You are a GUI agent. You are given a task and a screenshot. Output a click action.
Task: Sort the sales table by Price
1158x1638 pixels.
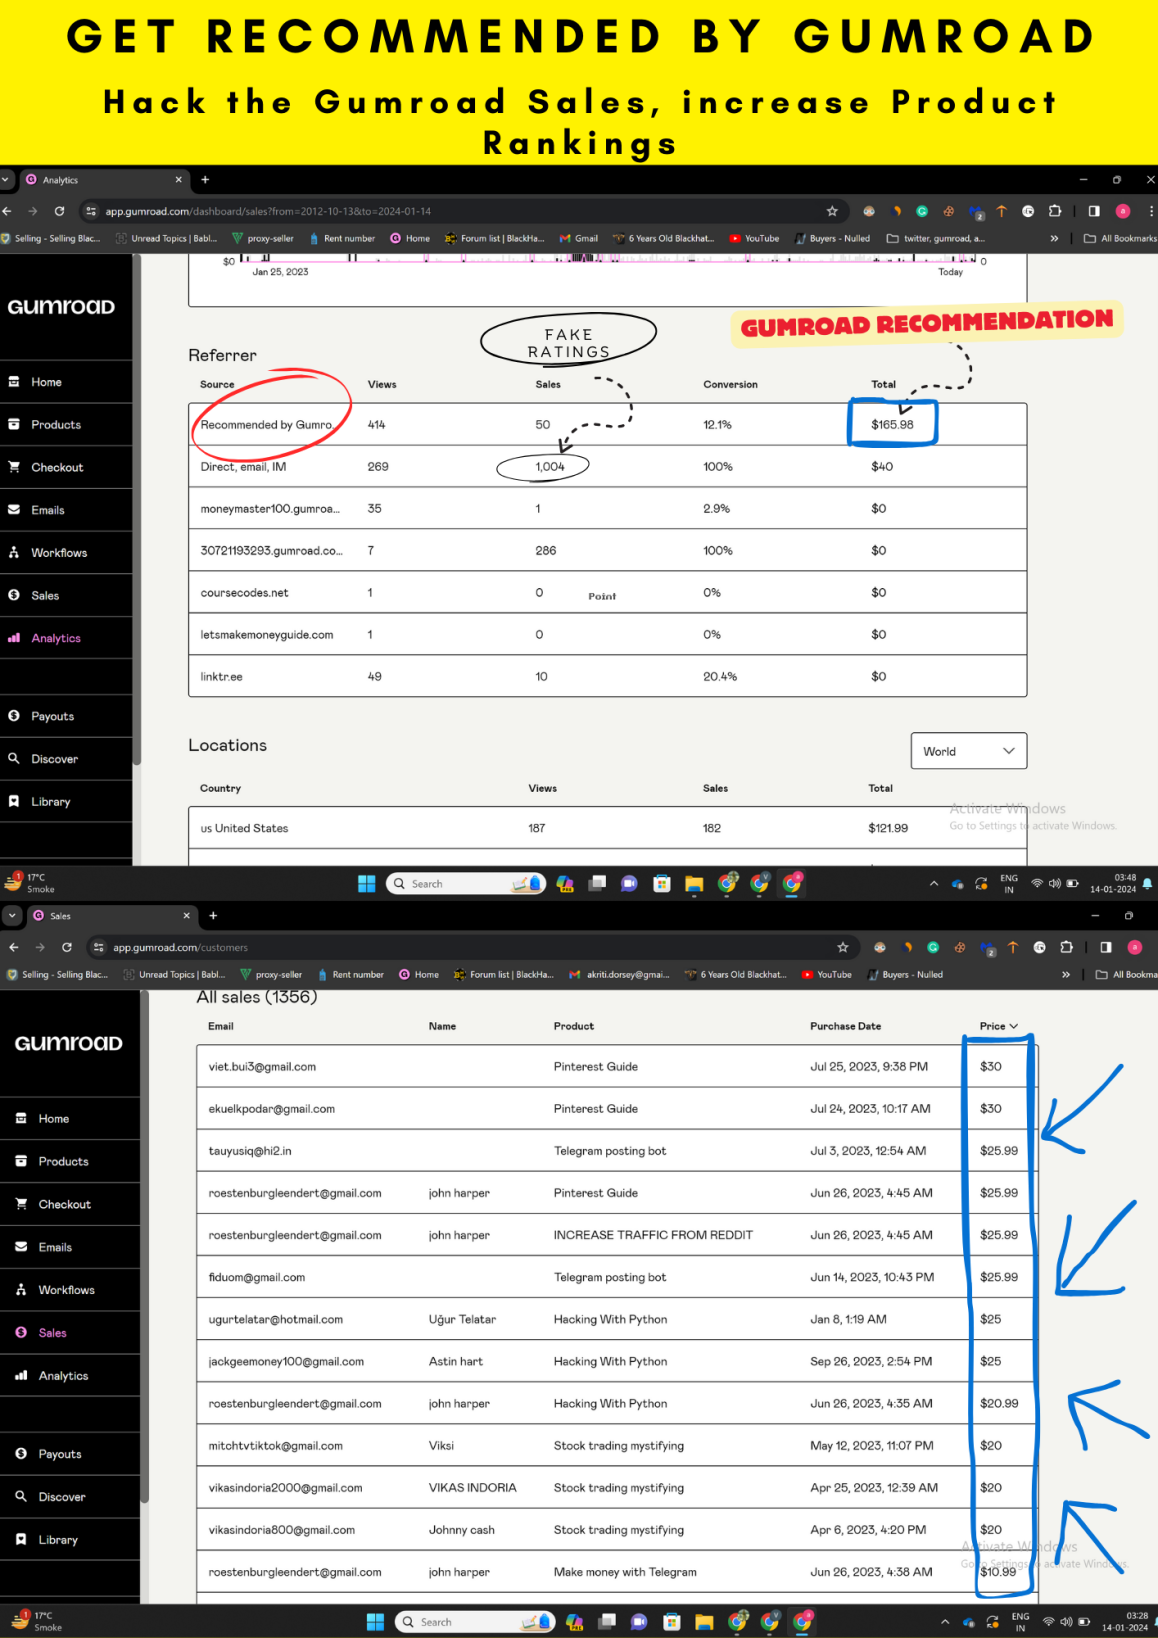coord(998,1026)
